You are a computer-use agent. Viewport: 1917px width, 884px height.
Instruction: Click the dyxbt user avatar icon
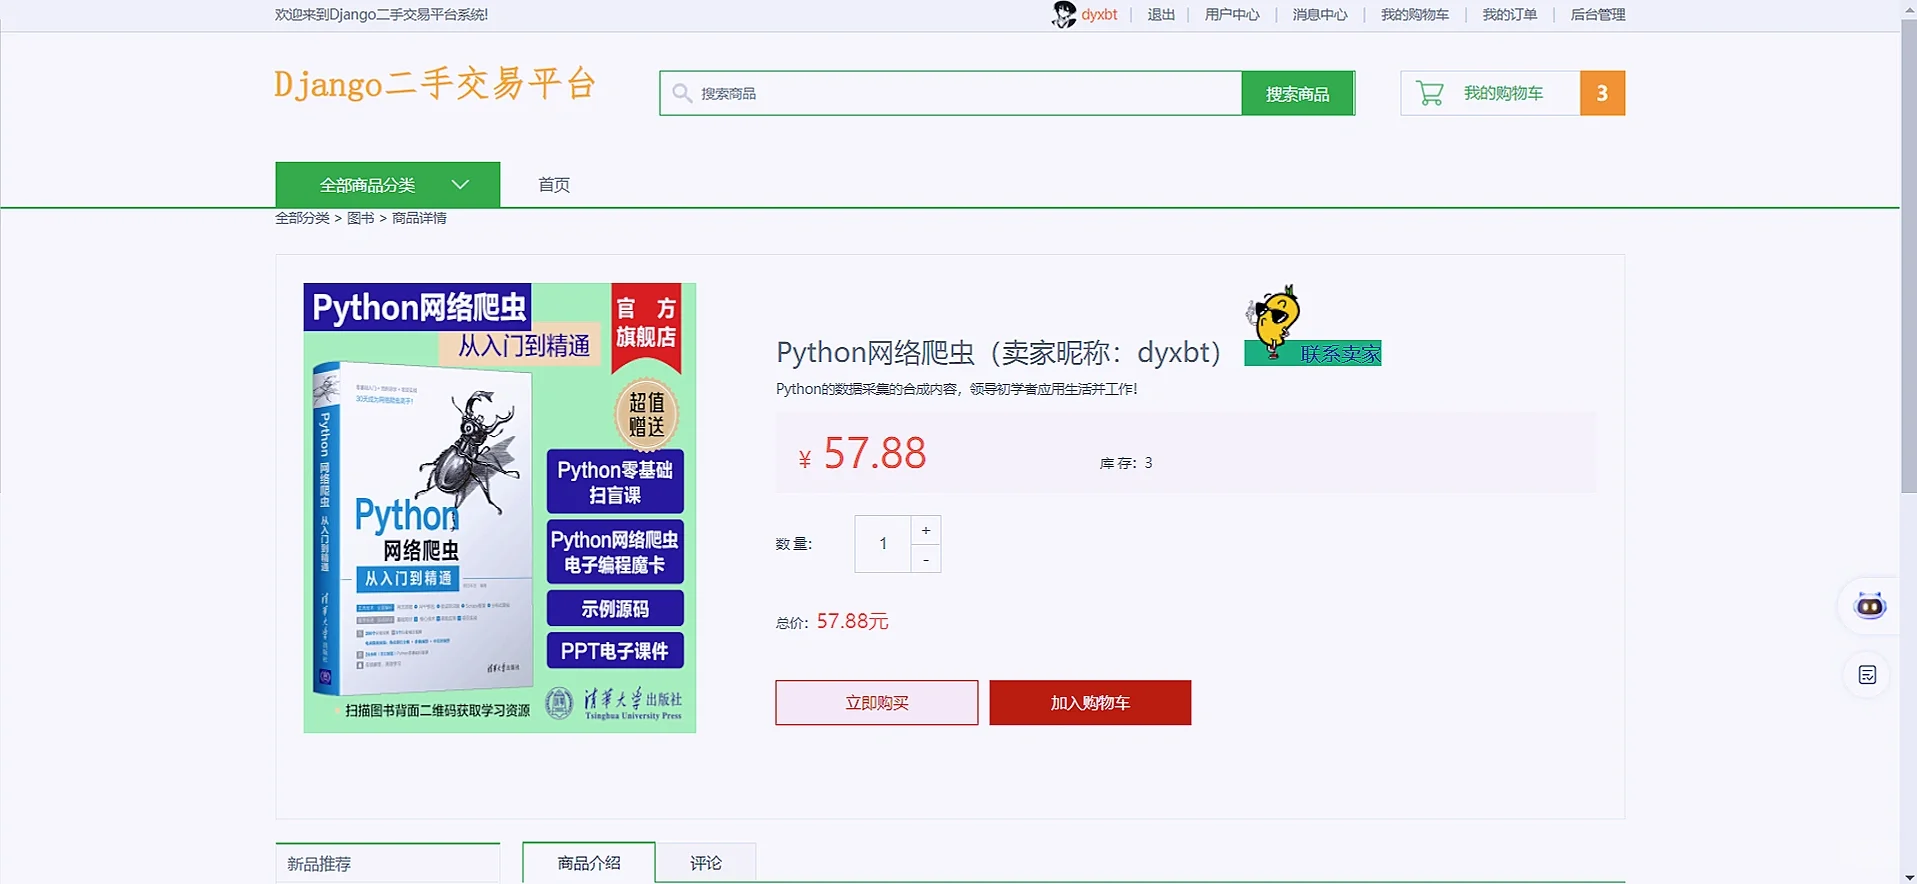pos(1063,14)
